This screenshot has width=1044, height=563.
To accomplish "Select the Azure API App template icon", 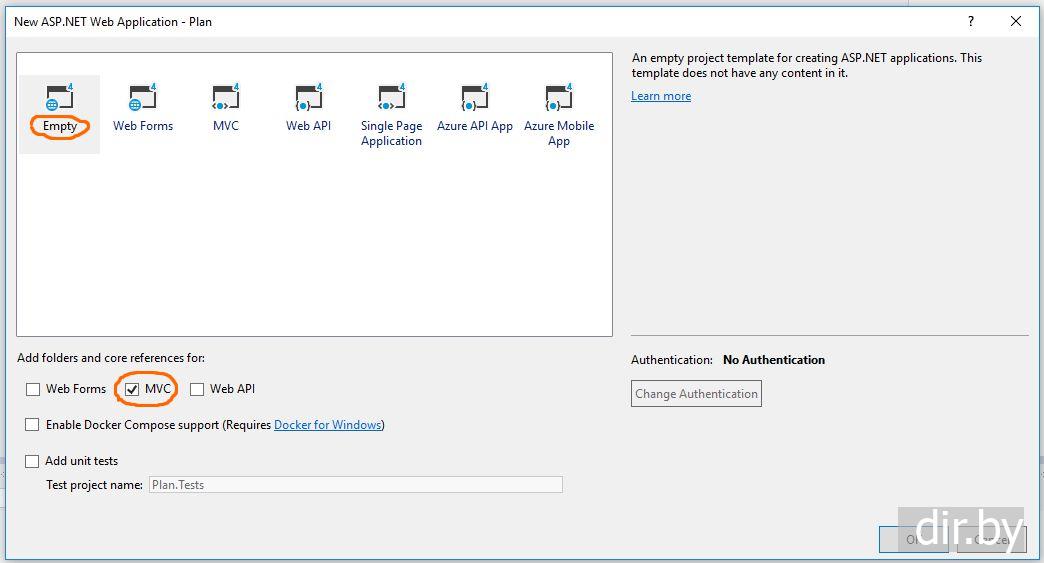I will tap(475, 97).
